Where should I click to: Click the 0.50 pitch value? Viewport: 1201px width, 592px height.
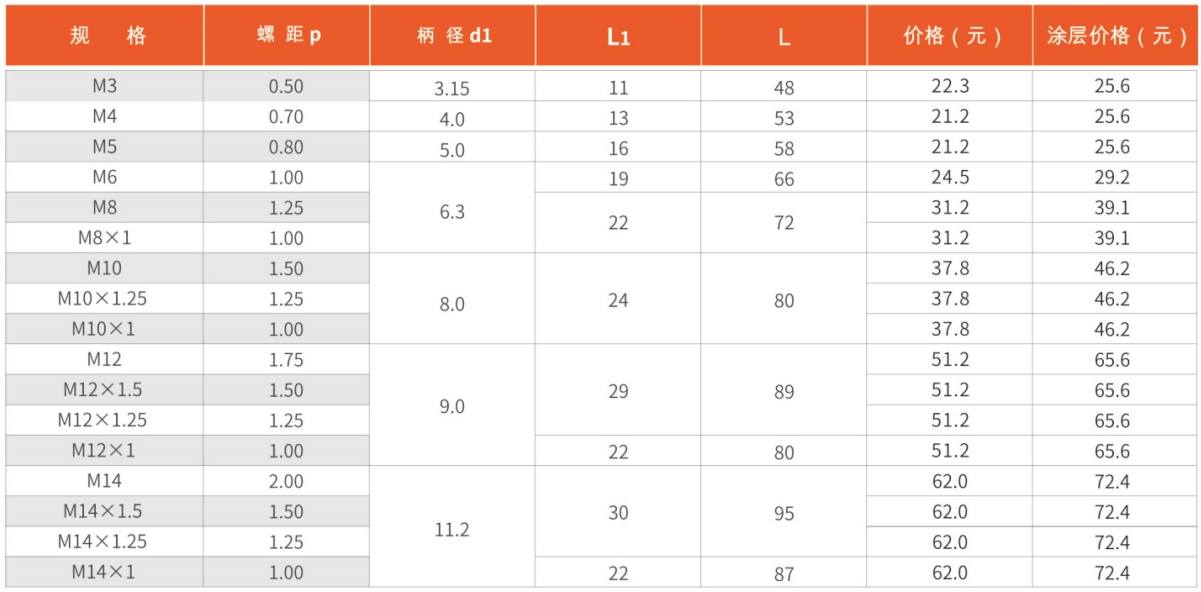point(286,86)
